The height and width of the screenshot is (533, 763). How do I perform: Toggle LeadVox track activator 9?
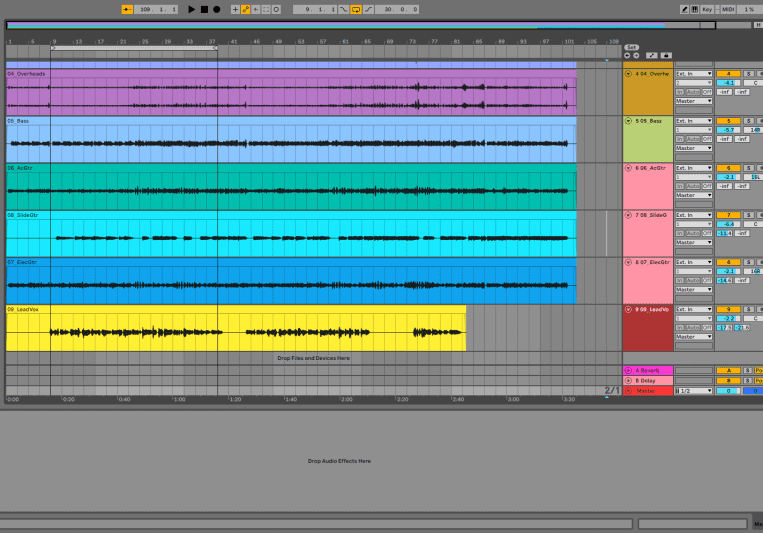pyautogui.click(x=728, y=310)
